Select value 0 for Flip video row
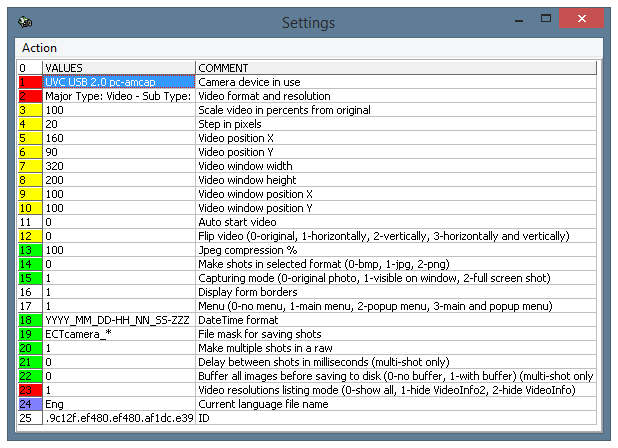Screen dimensions: 618x448 click(119, 236)
